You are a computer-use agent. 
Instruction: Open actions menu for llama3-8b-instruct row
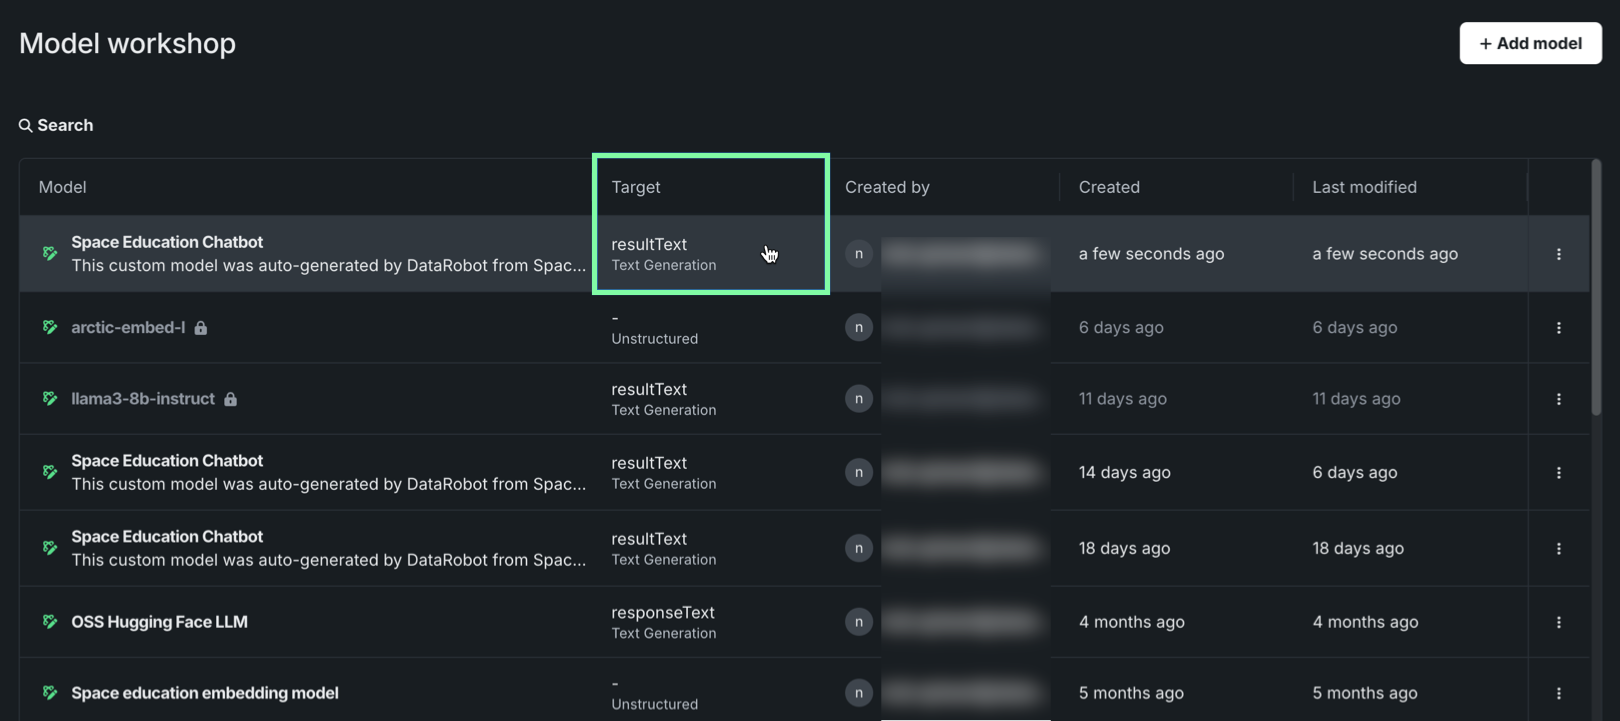(1558, 399)
